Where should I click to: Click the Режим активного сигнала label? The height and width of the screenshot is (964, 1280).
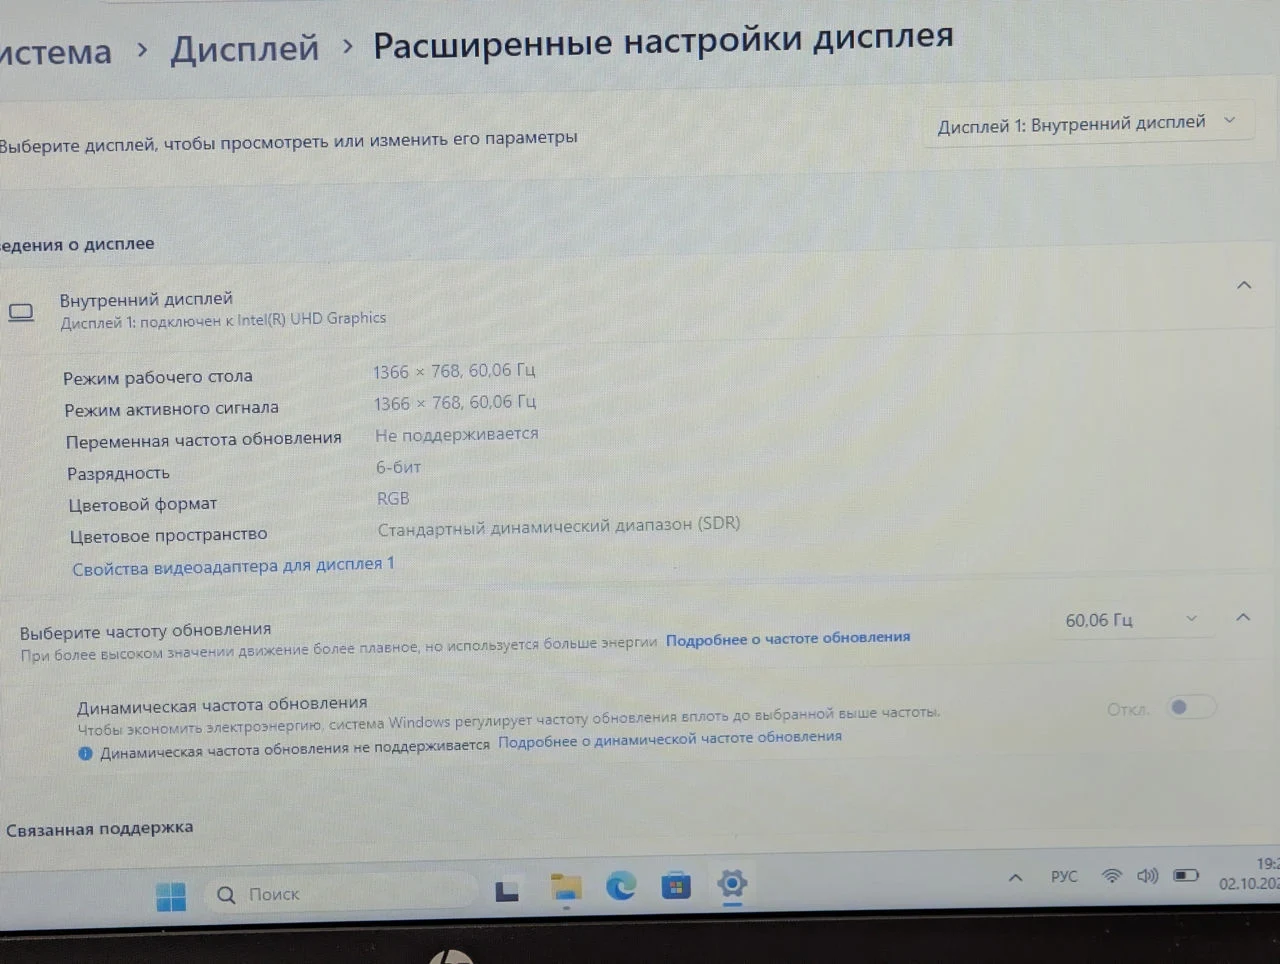click(171, 408)
